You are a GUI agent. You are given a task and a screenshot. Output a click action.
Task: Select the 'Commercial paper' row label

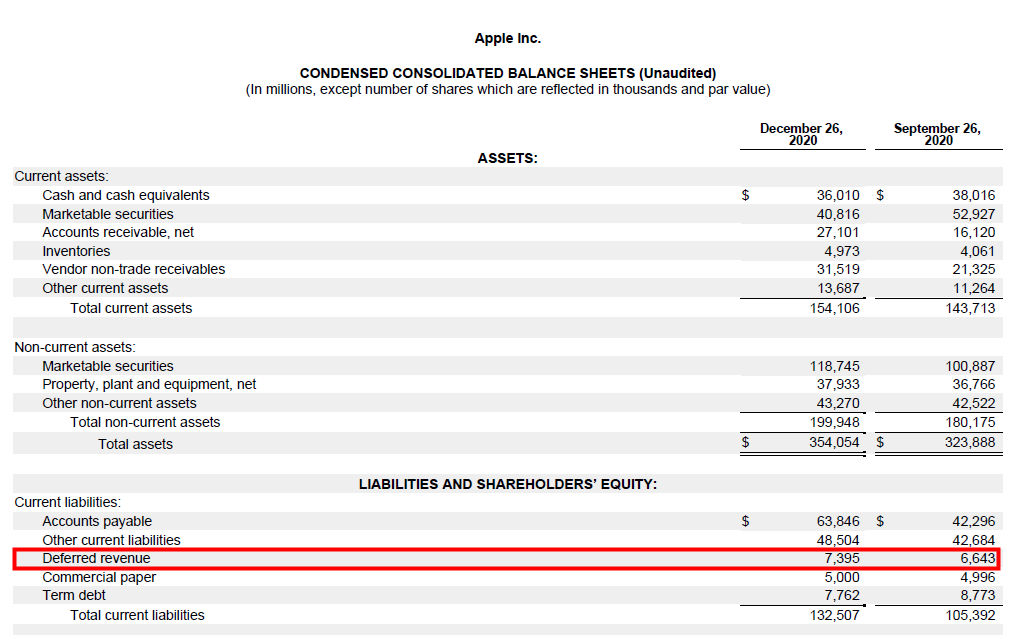(x=99, y=578)
